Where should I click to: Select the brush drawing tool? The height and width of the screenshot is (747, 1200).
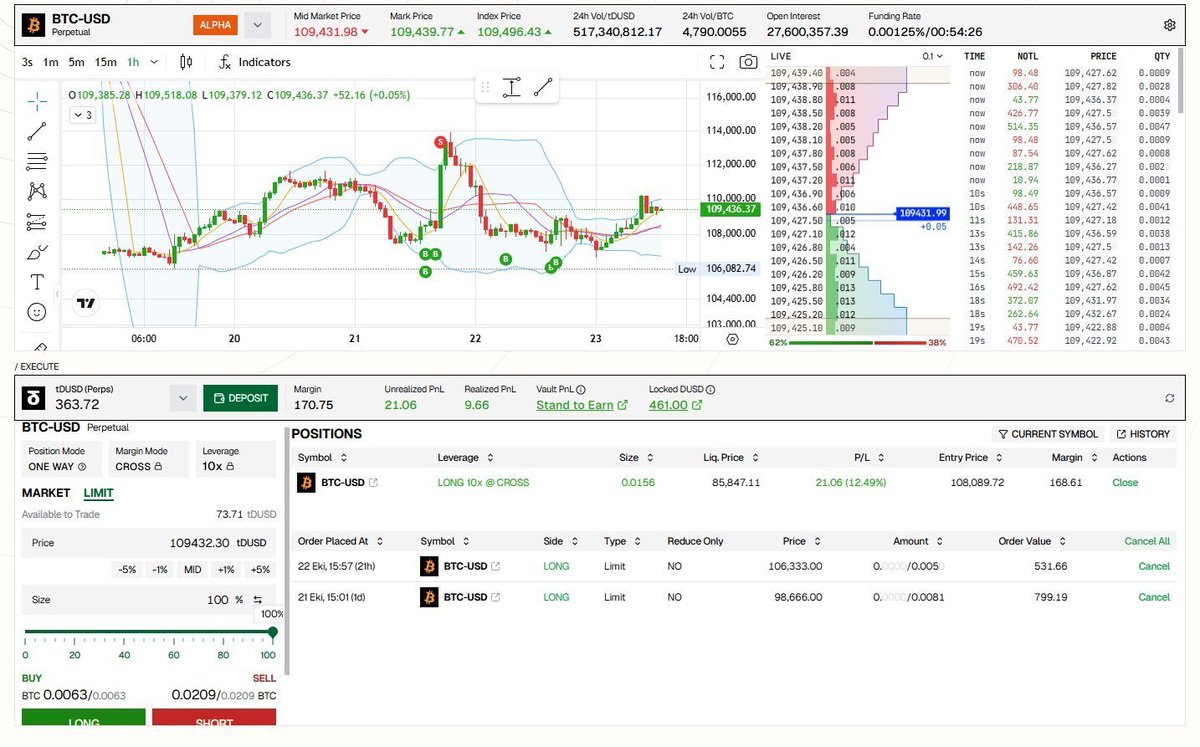(x=37, y=252)
